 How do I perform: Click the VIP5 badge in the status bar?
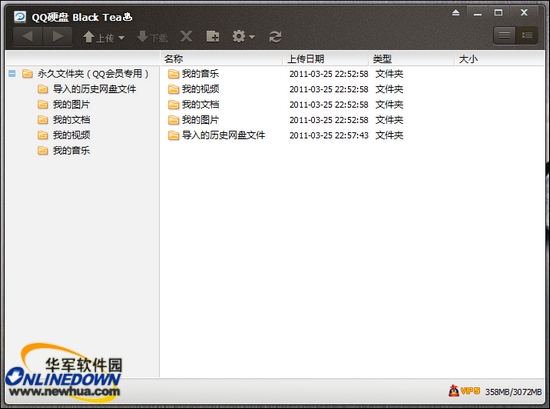464,390
